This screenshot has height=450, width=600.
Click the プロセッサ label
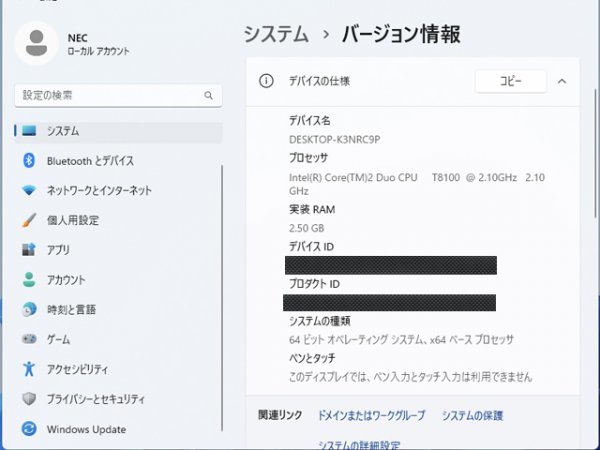click(x=308, y=158)
